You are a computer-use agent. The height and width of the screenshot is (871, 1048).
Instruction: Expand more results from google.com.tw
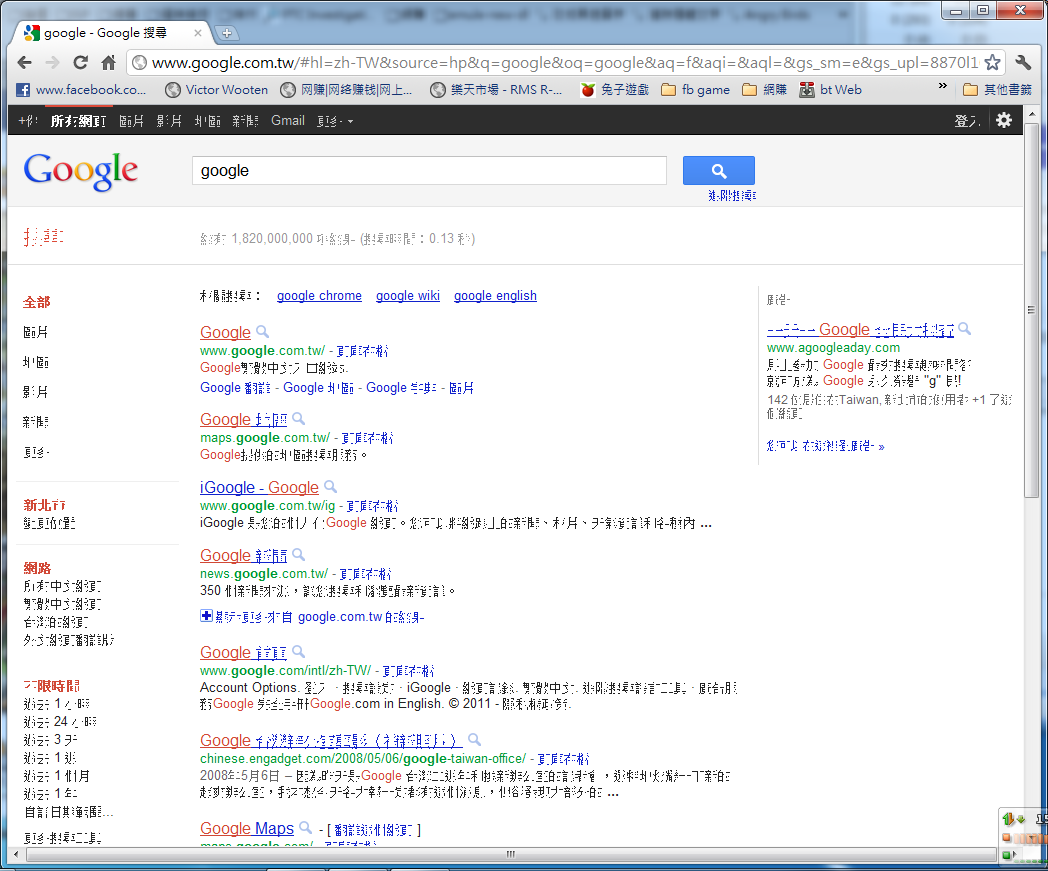[207, 617]
